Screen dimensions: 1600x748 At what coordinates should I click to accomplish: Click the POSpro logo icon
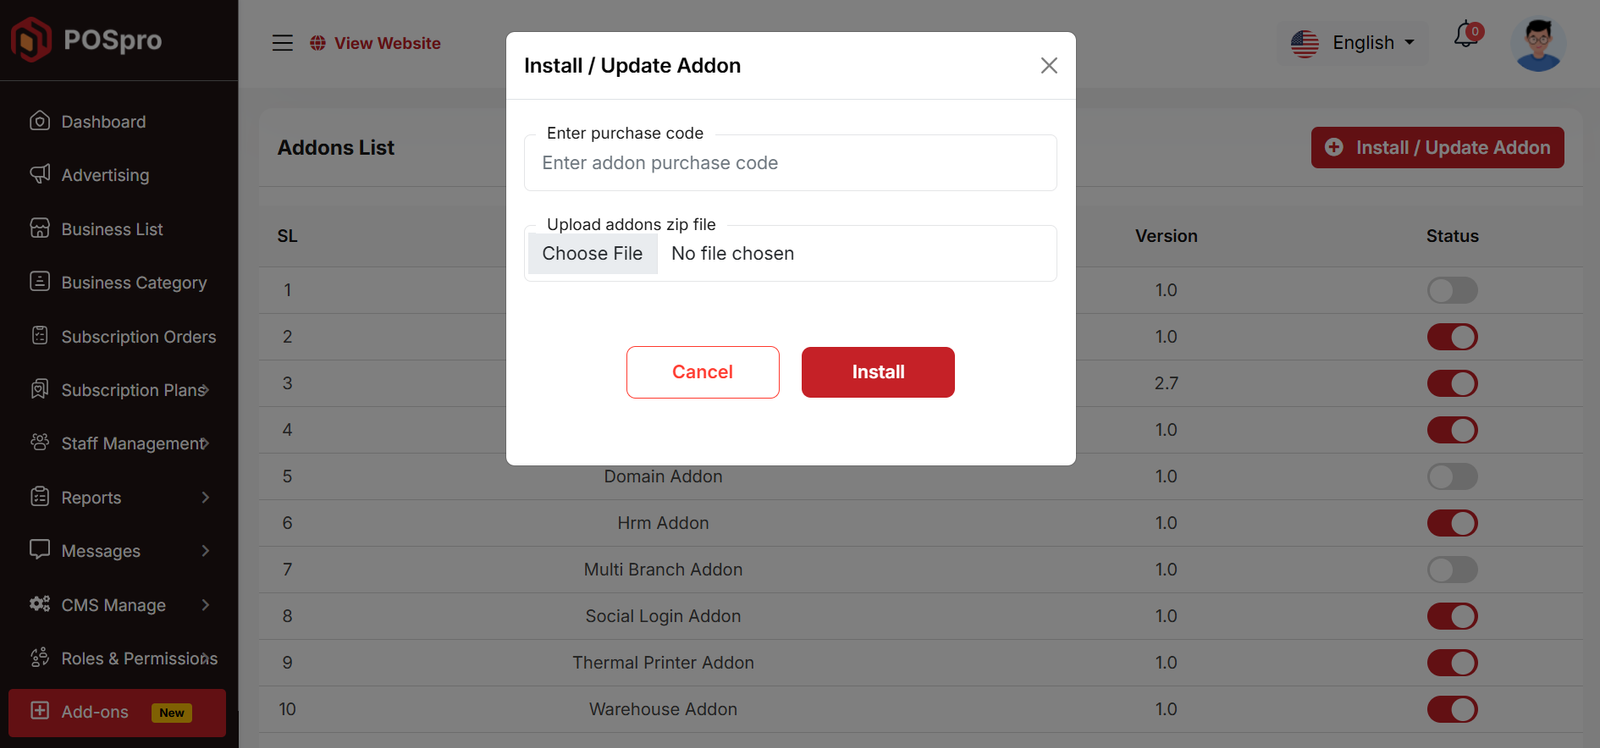click(x=31, y=40)
